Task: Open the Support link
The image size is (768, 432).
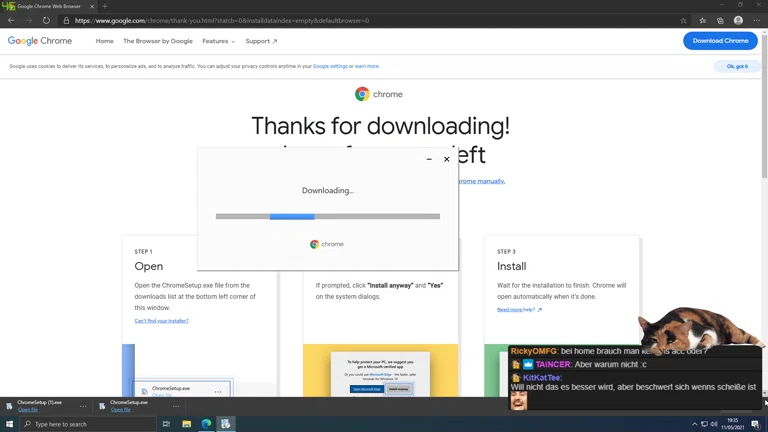Action: pyautogui.click(x=261, y=41)
